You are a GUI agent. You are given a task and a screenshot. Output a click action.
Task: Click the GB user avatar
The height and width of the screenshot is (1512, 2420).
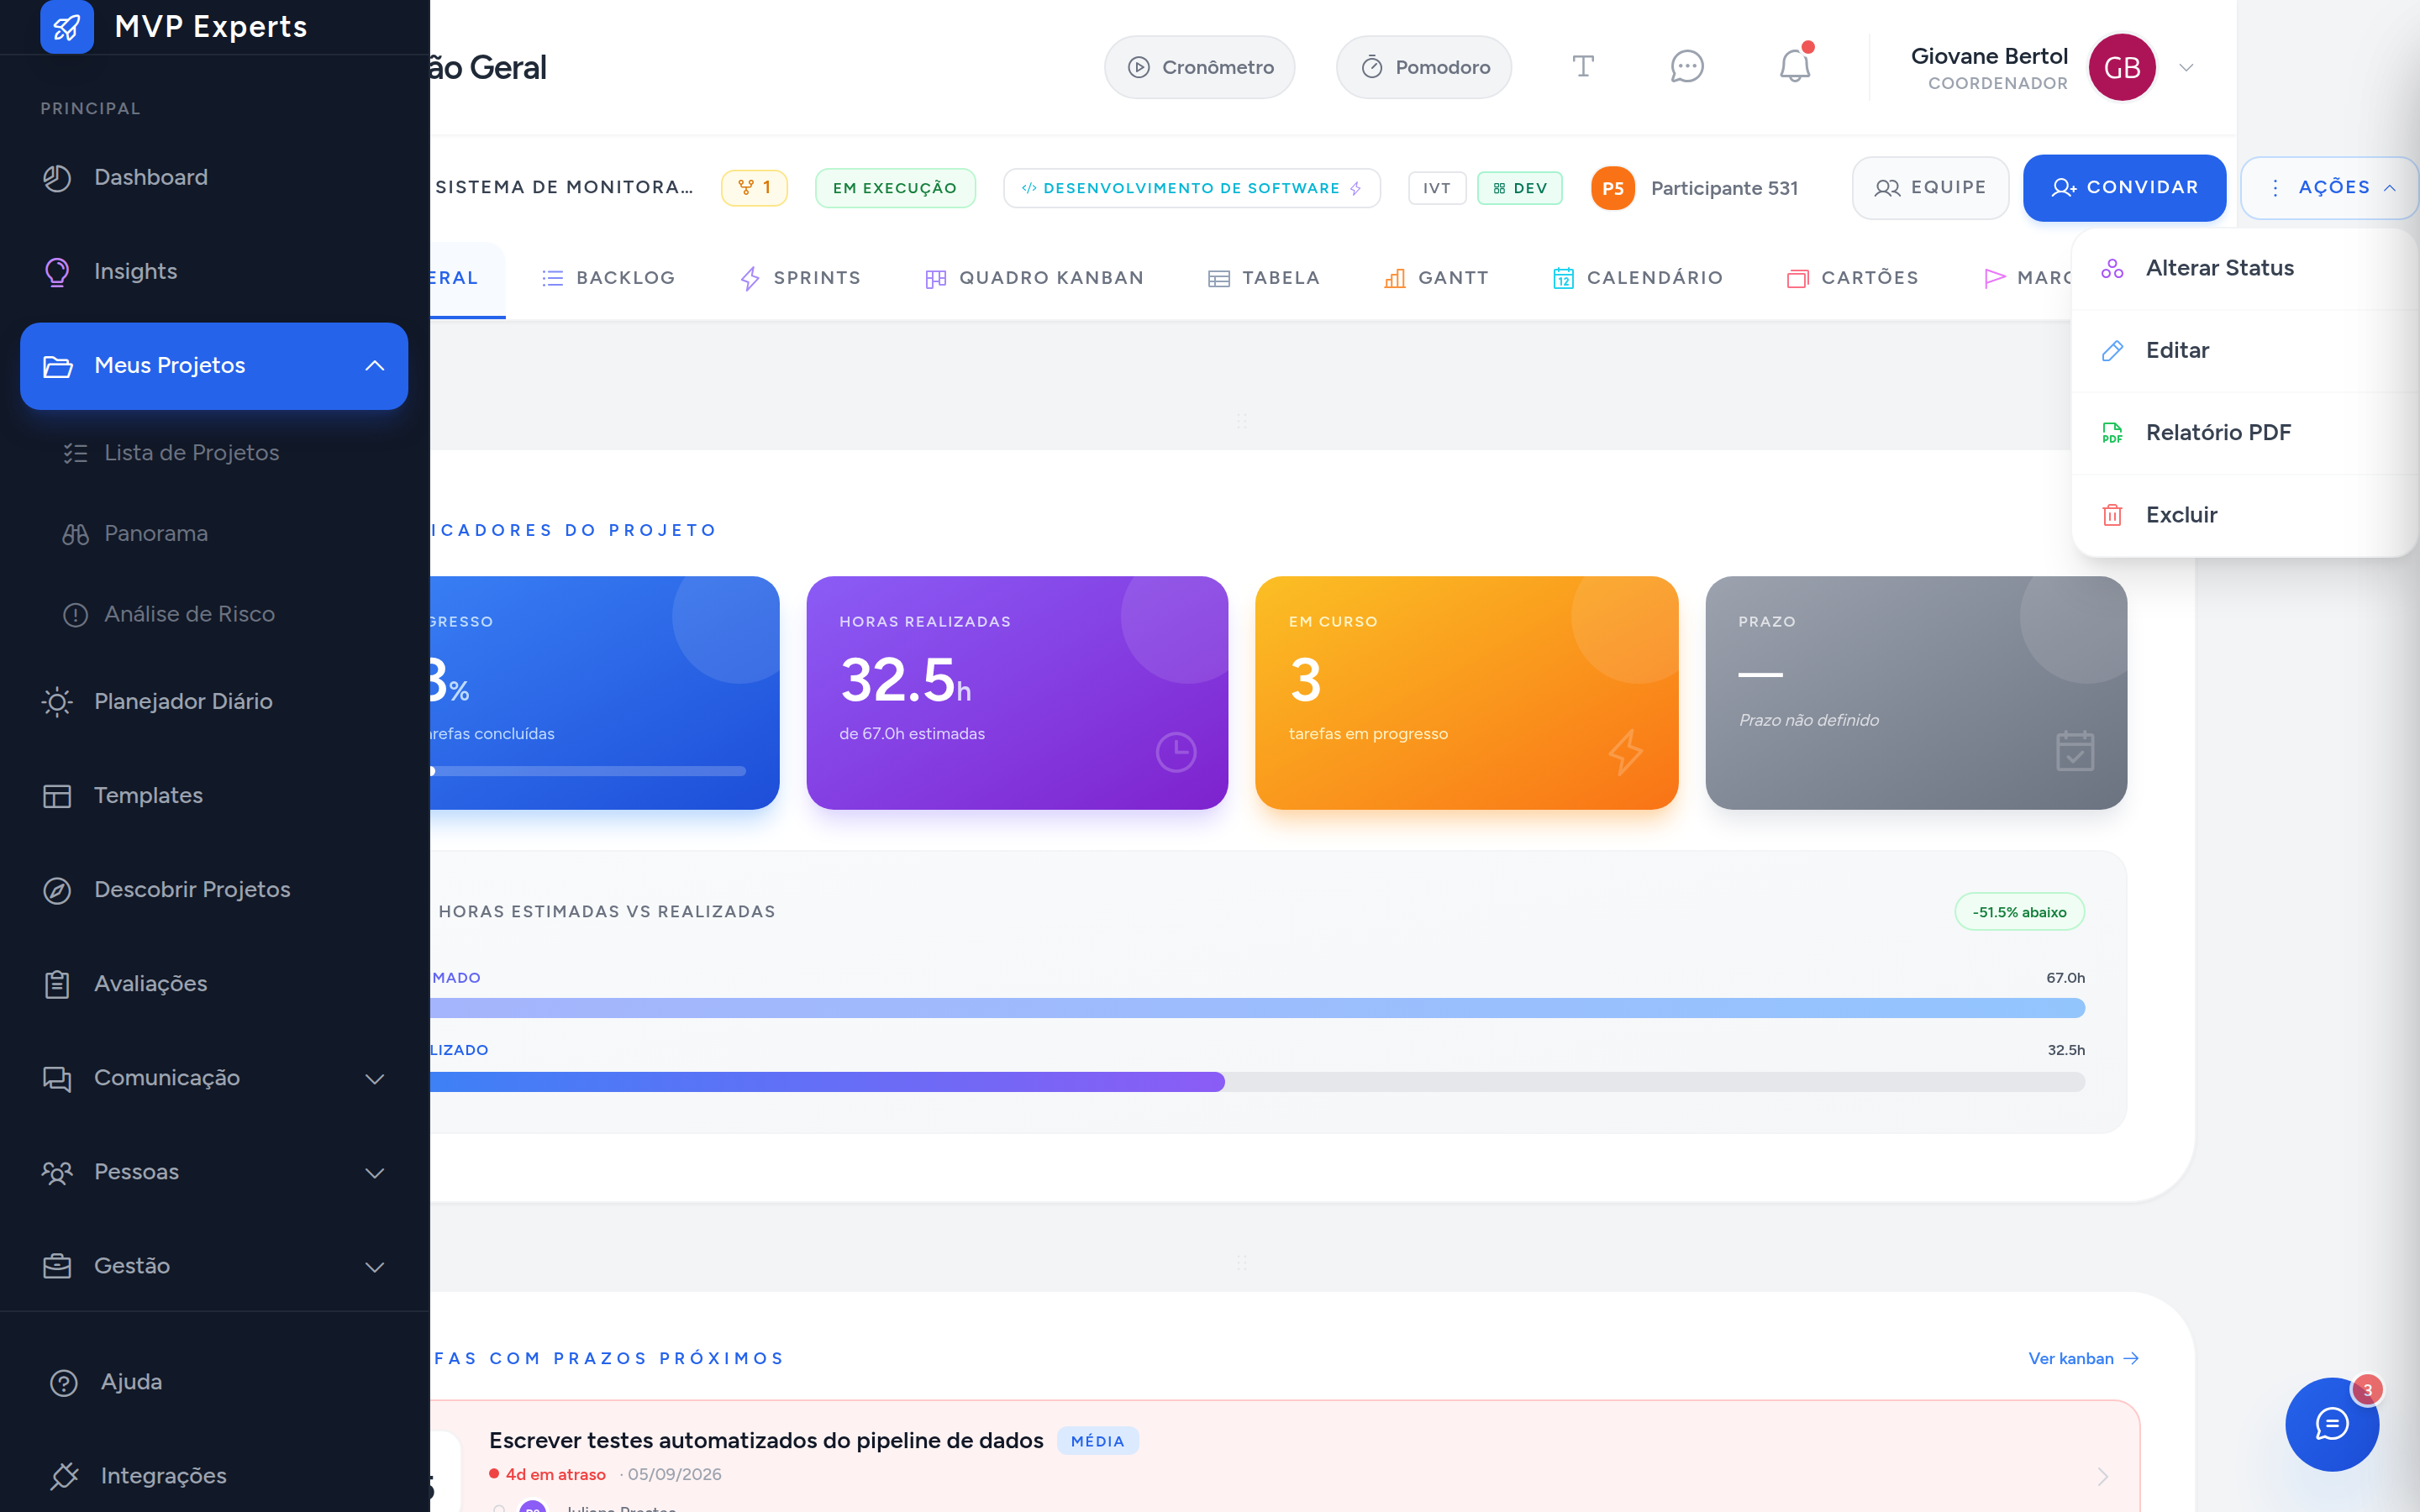[x=2122, y=67]
